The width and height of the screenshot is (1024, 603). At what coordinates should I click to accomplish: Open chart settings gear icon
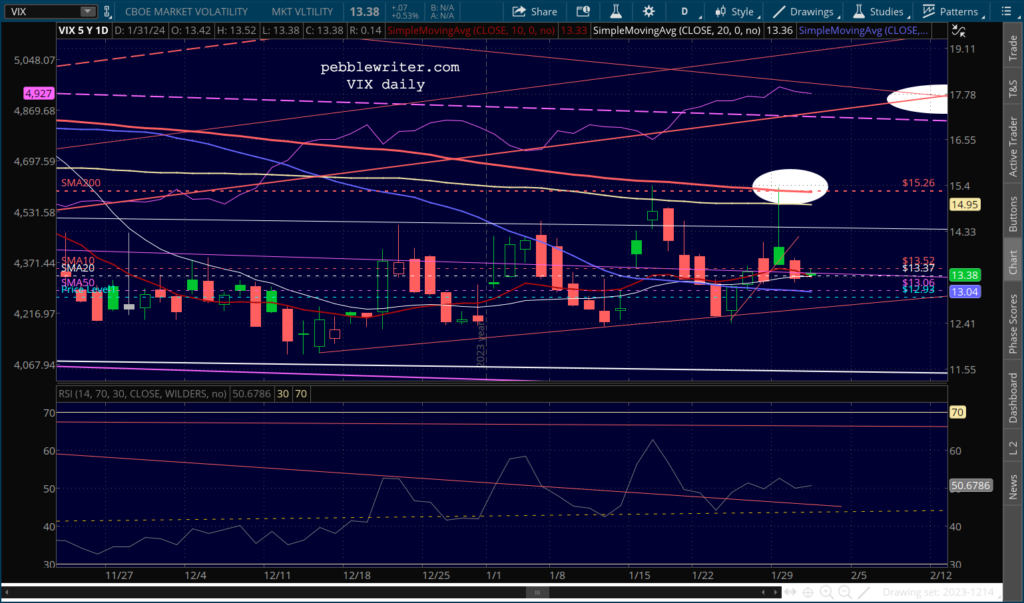coord(650,11)
